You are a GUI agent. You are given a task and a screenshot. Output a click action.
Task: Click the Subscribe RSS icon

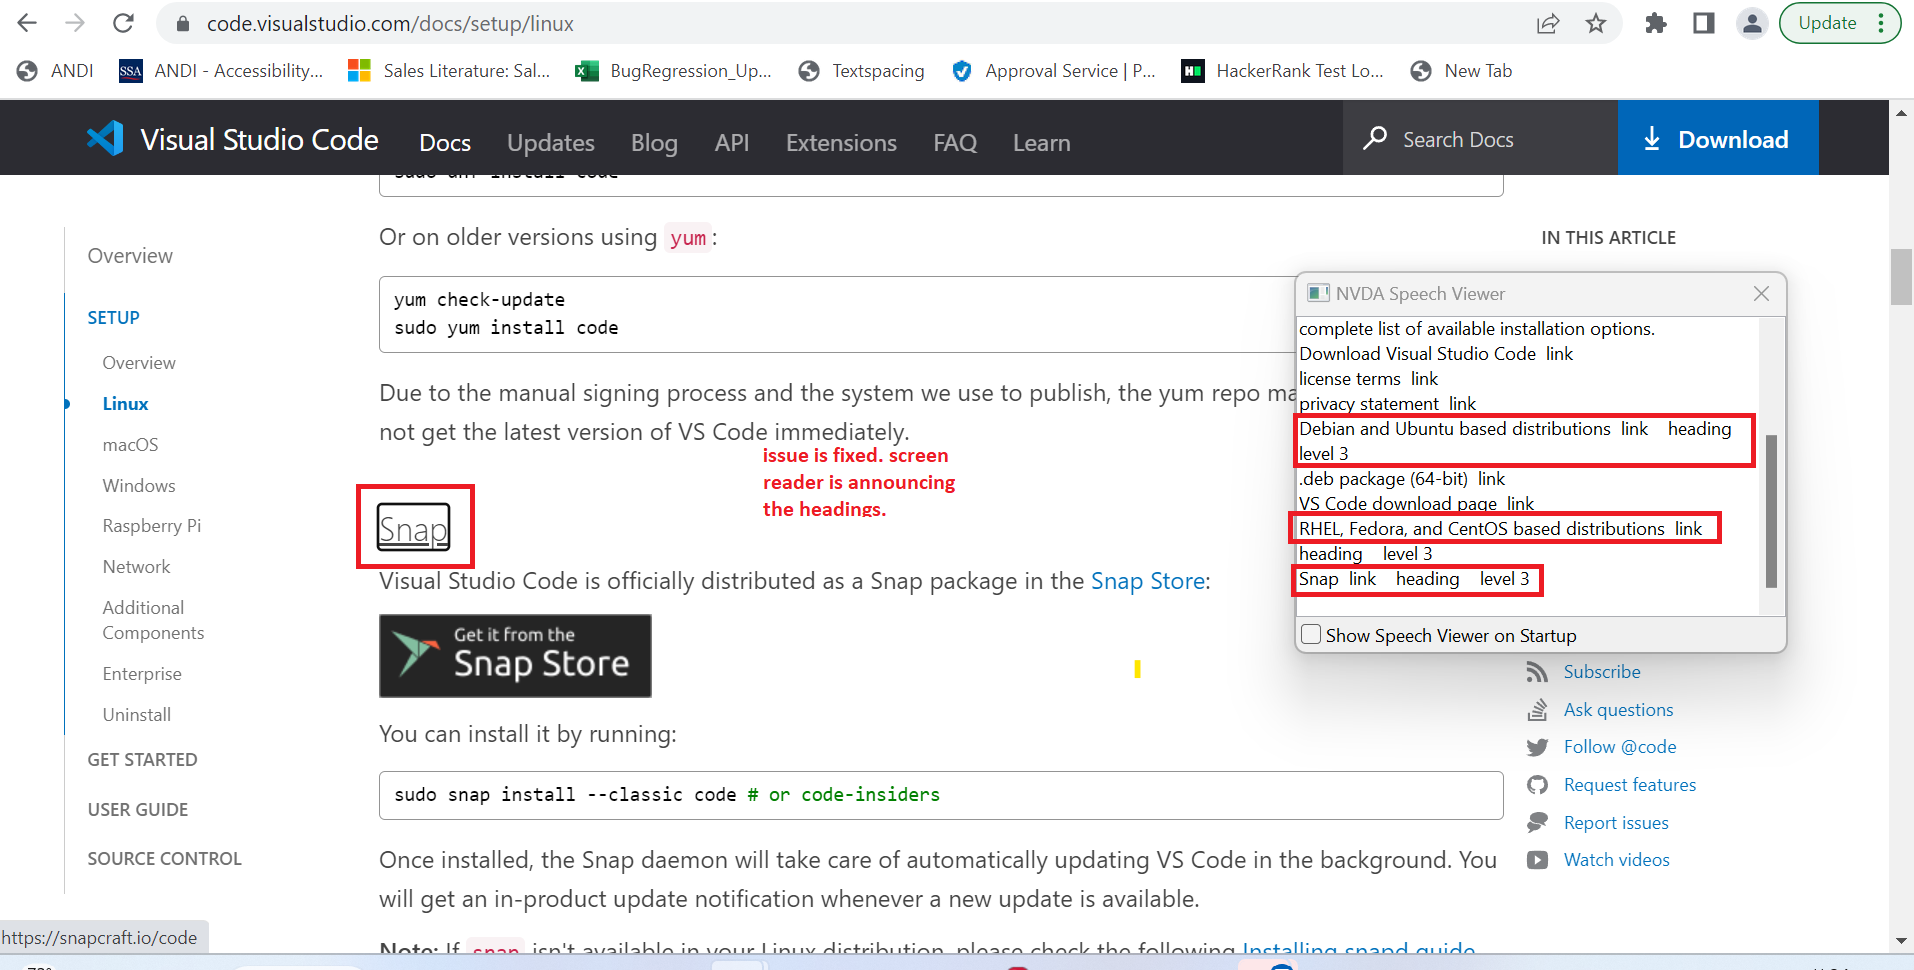(x=1539, y=672)
